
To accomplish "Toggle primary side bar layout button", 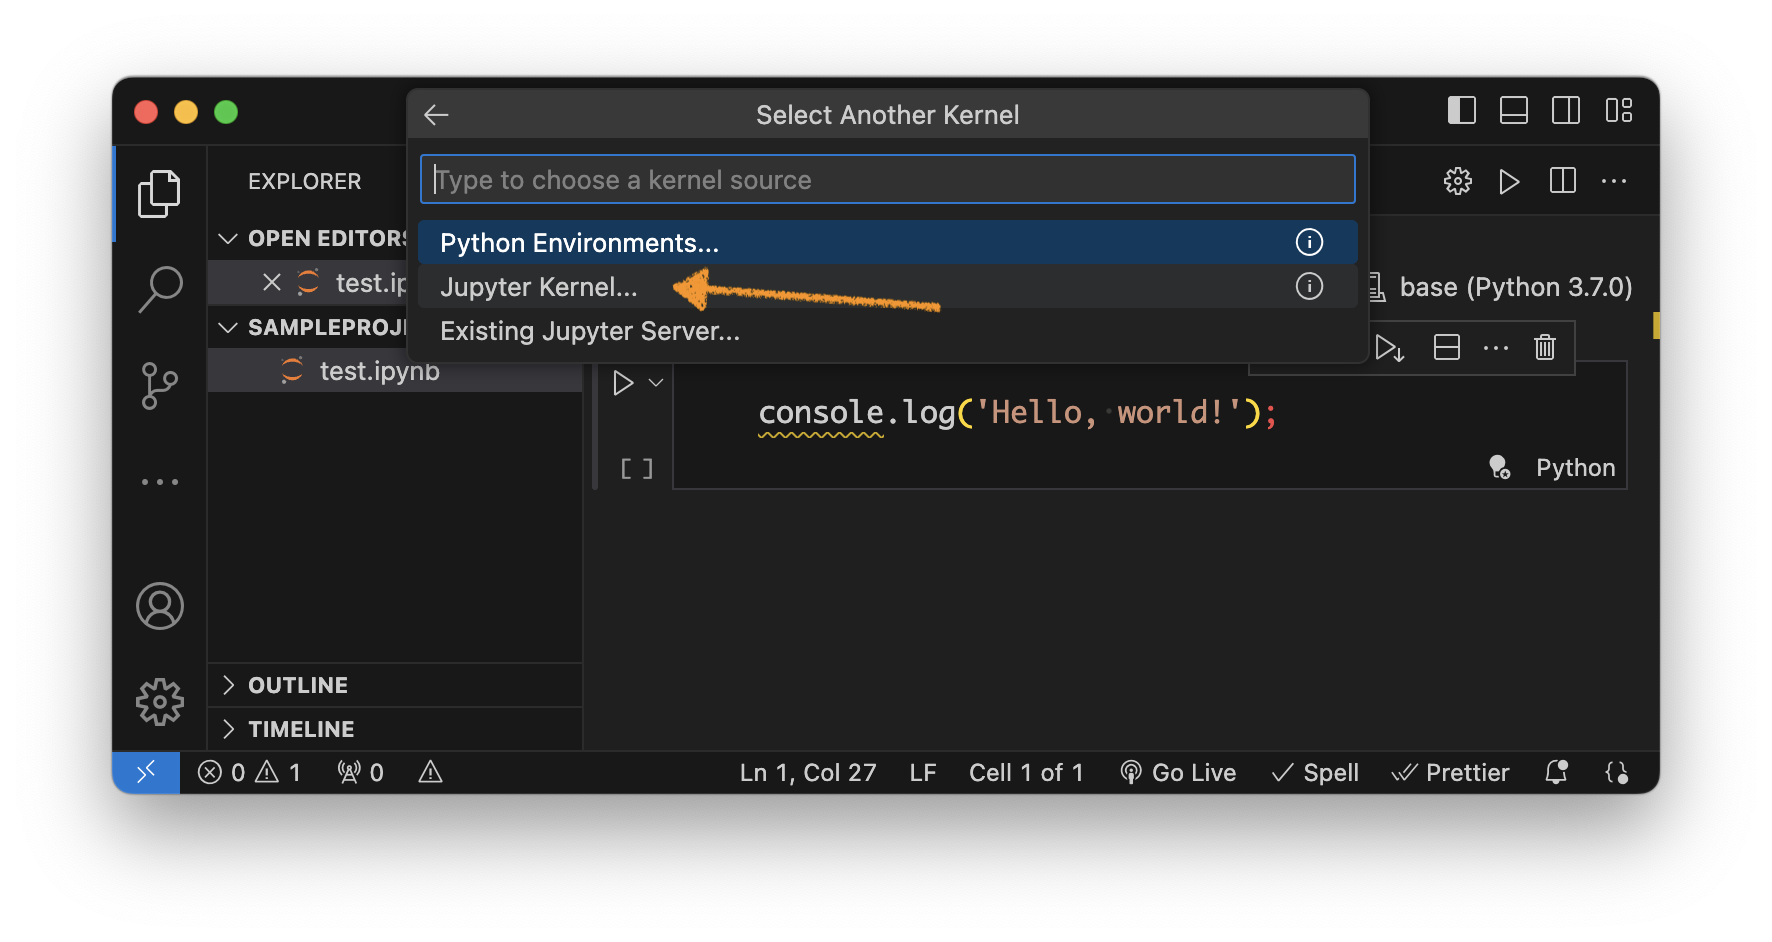I will (x=1462, y=111).
